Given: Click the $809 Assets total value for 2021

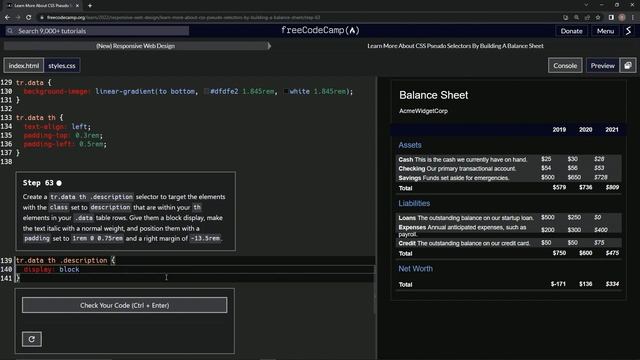Looking at the screenshot, I should pos(612,187).
